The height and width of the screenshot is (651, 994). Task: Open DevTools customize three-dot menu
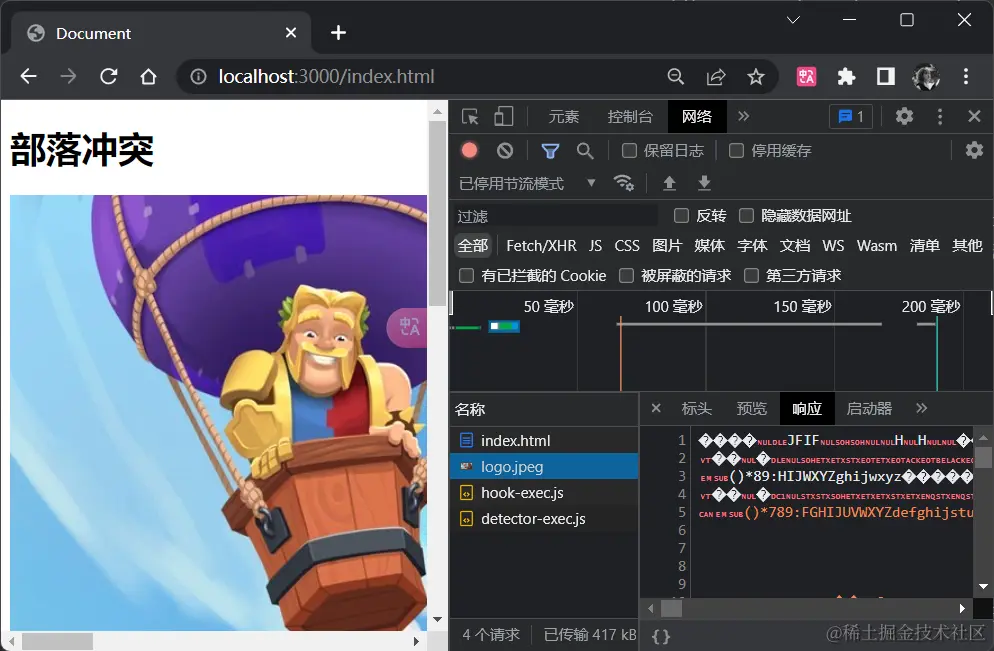click(x=939, y=117)
